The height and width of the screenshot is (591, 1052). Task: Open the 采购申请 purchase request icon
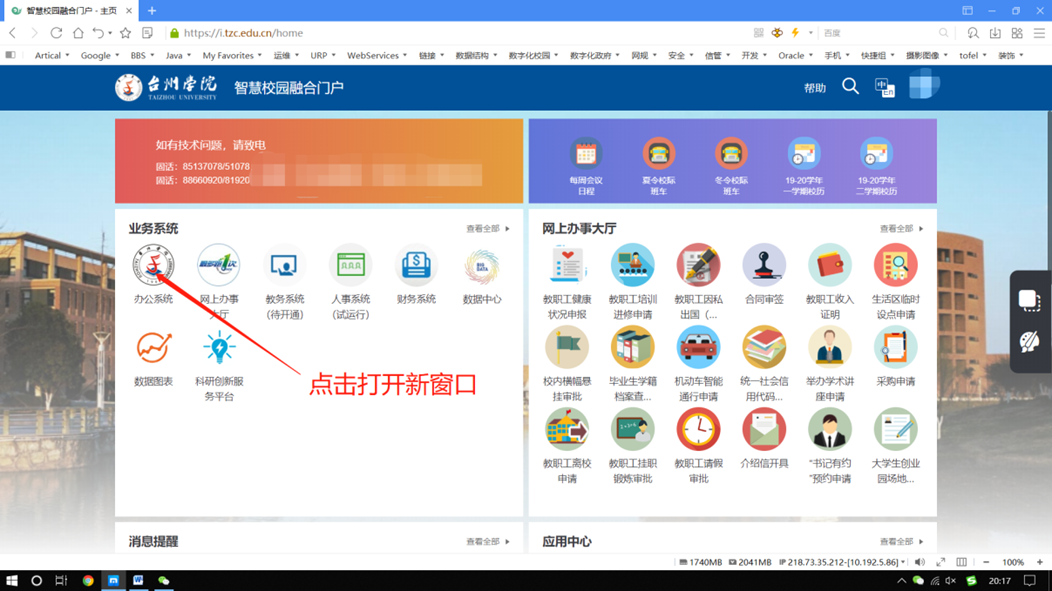click(895, 349)
